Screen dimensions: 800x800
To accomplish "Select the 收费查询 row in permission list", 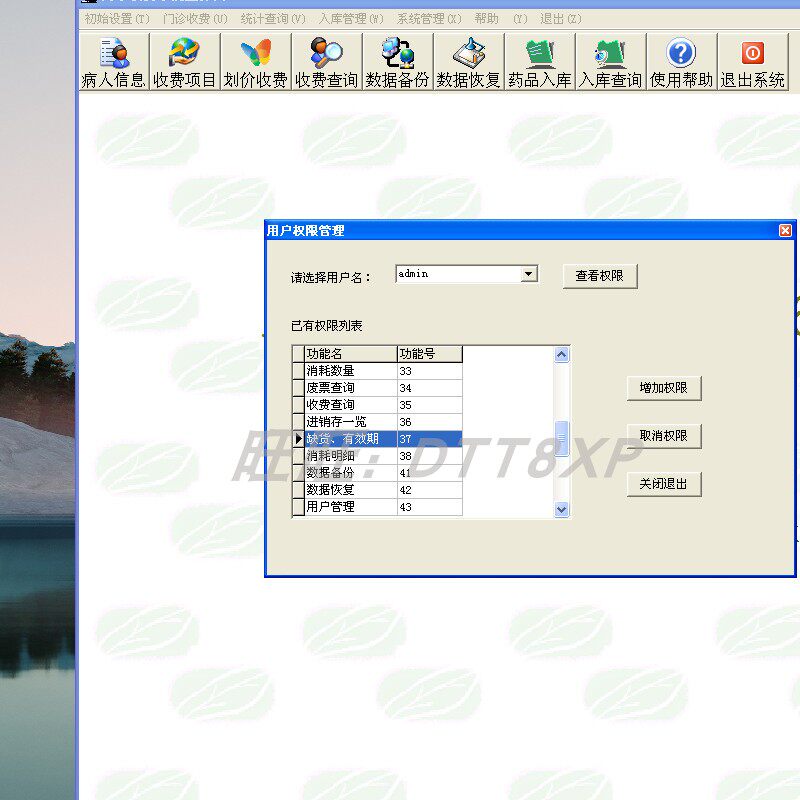I will pyautogui.click(x=378, y=405).
